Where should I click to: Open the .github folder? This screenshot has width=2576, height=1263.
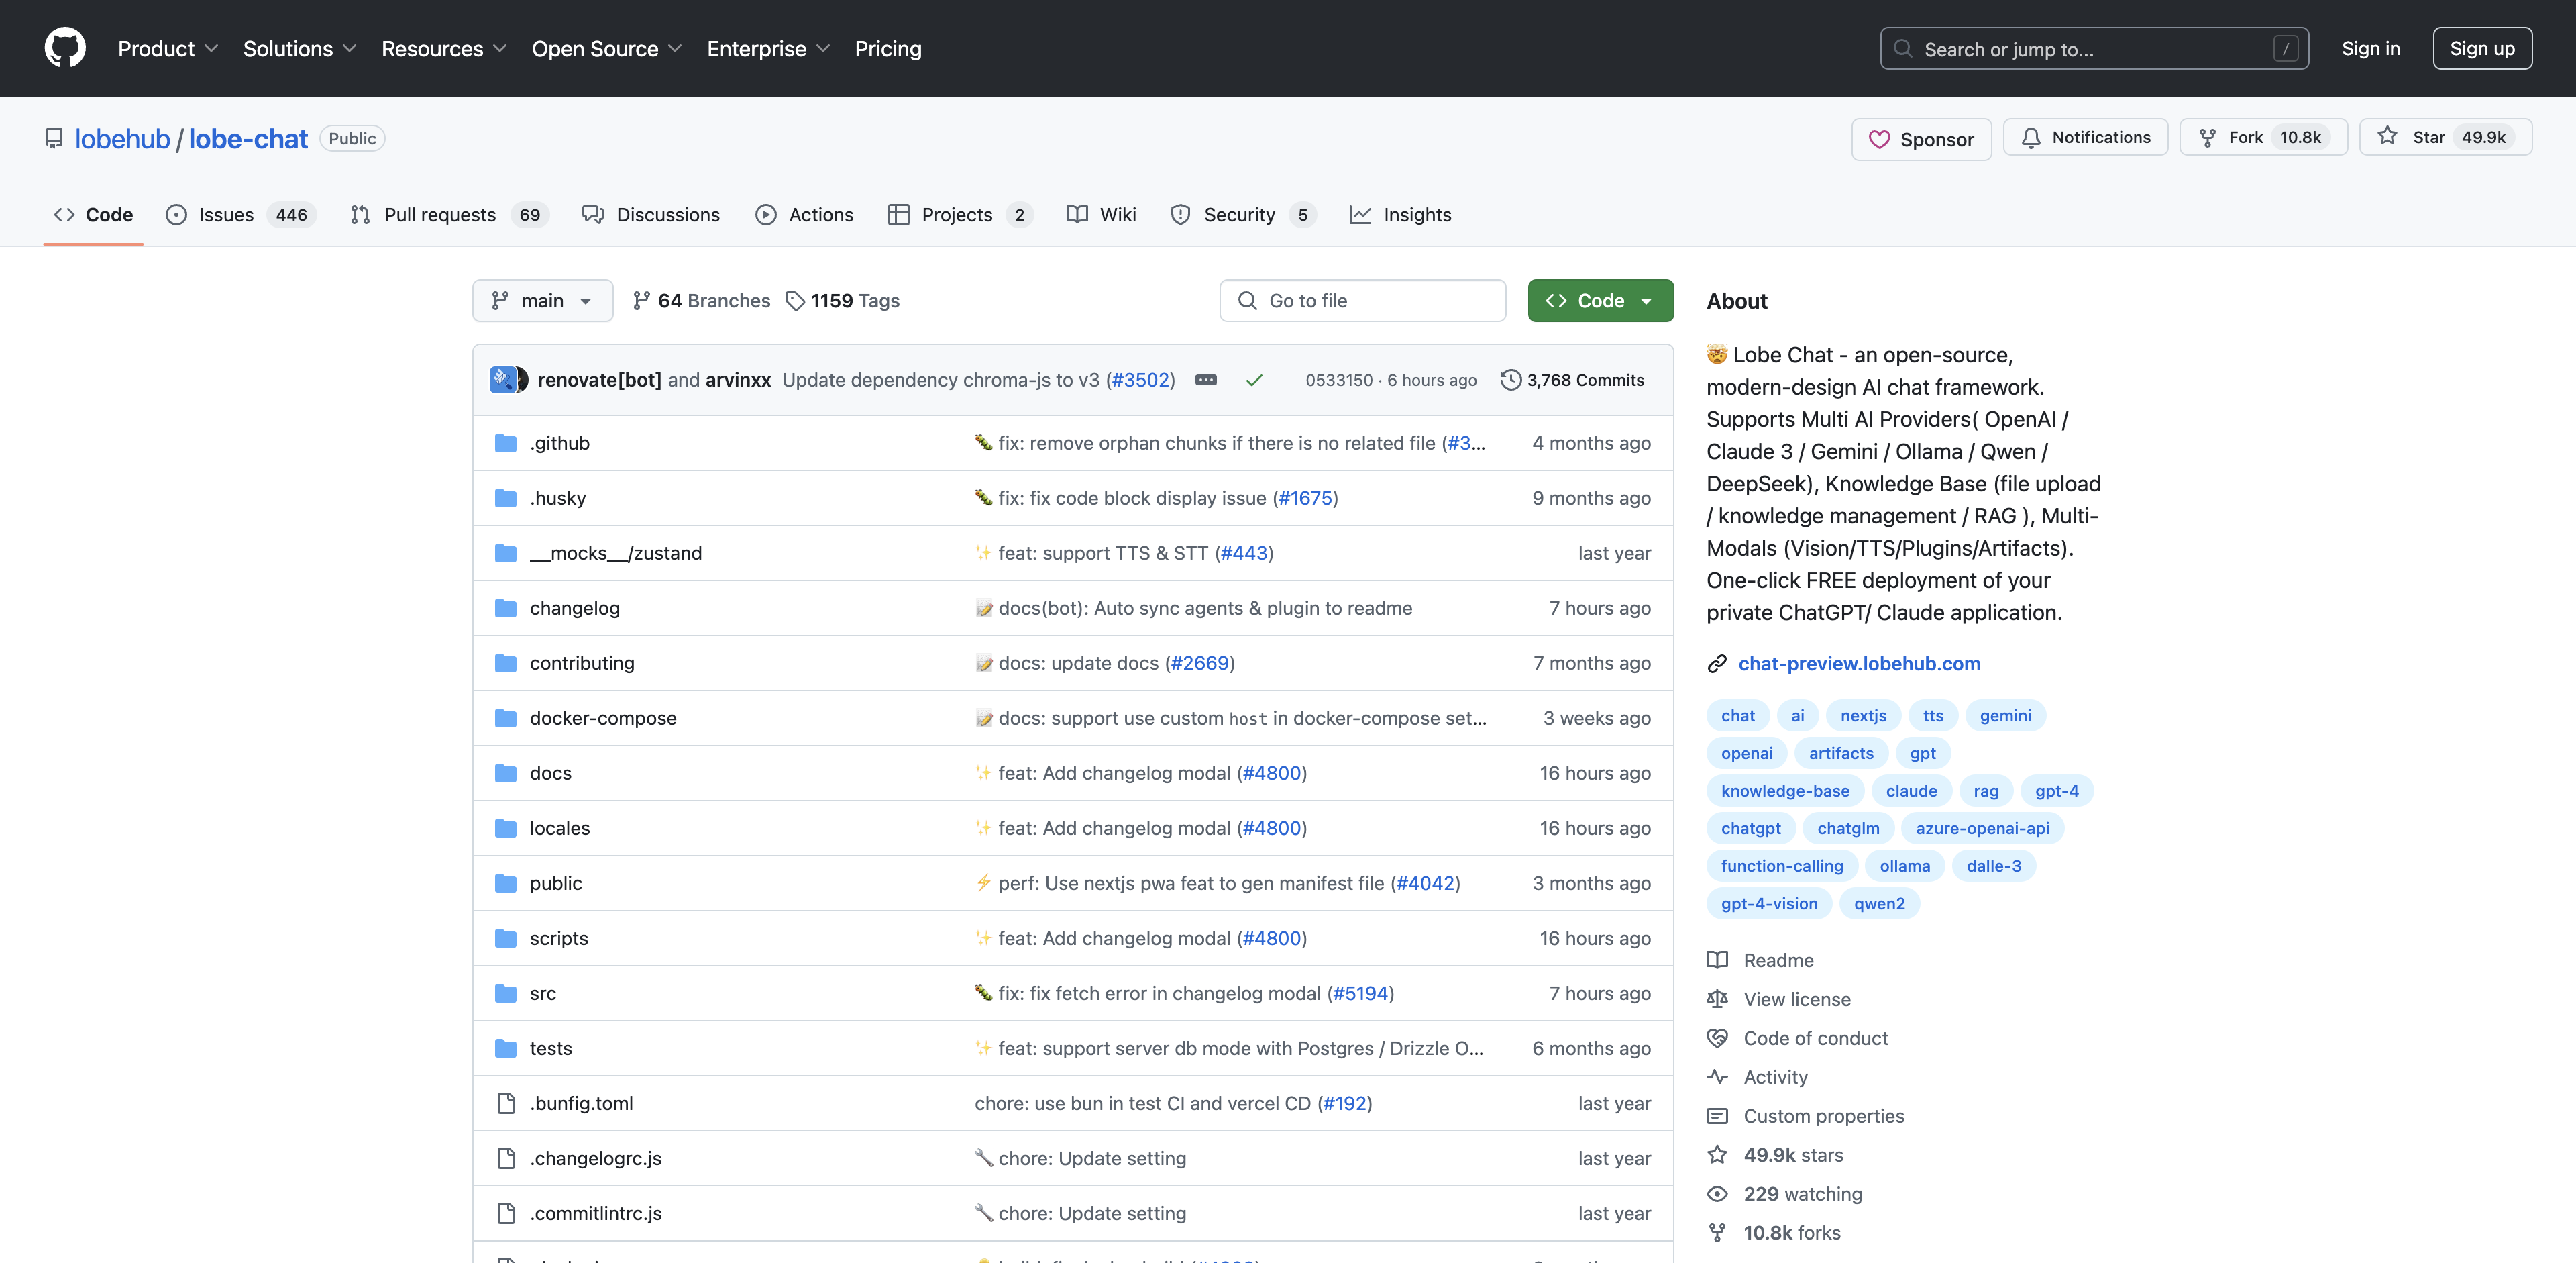pyautogui.click(x=559, y=442)
